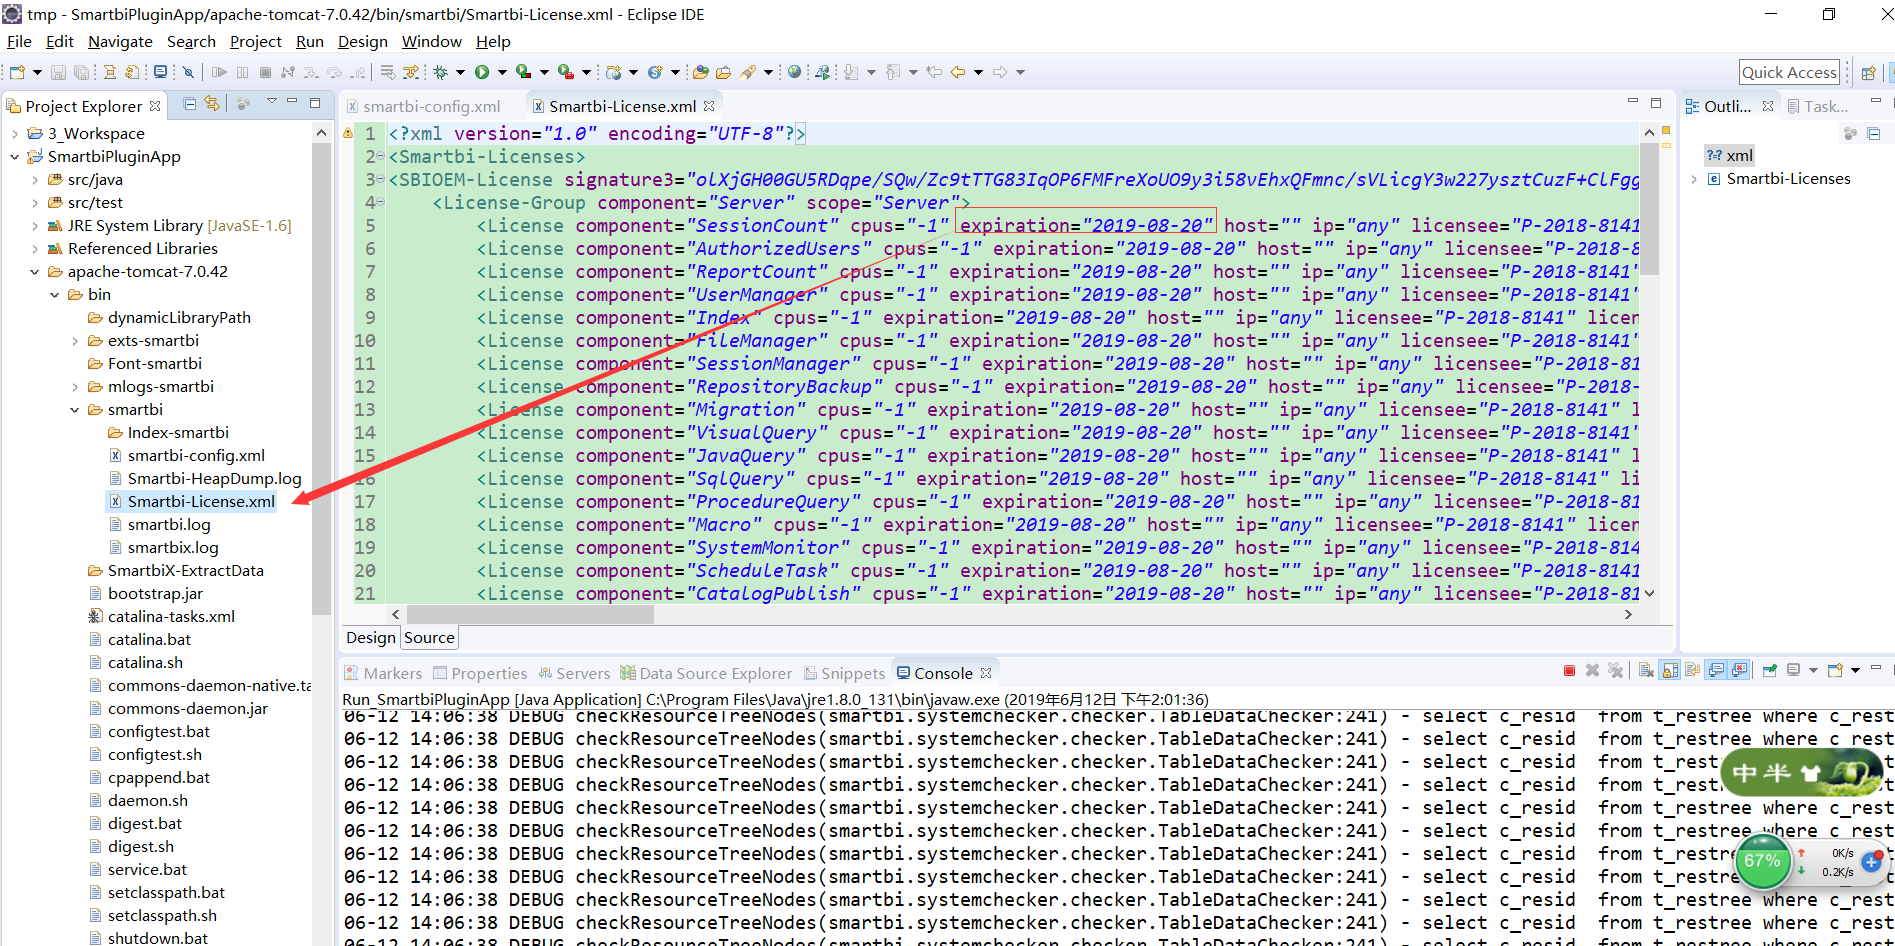Expand Smartbi-Licenses in Outline

pos(1694,178)
